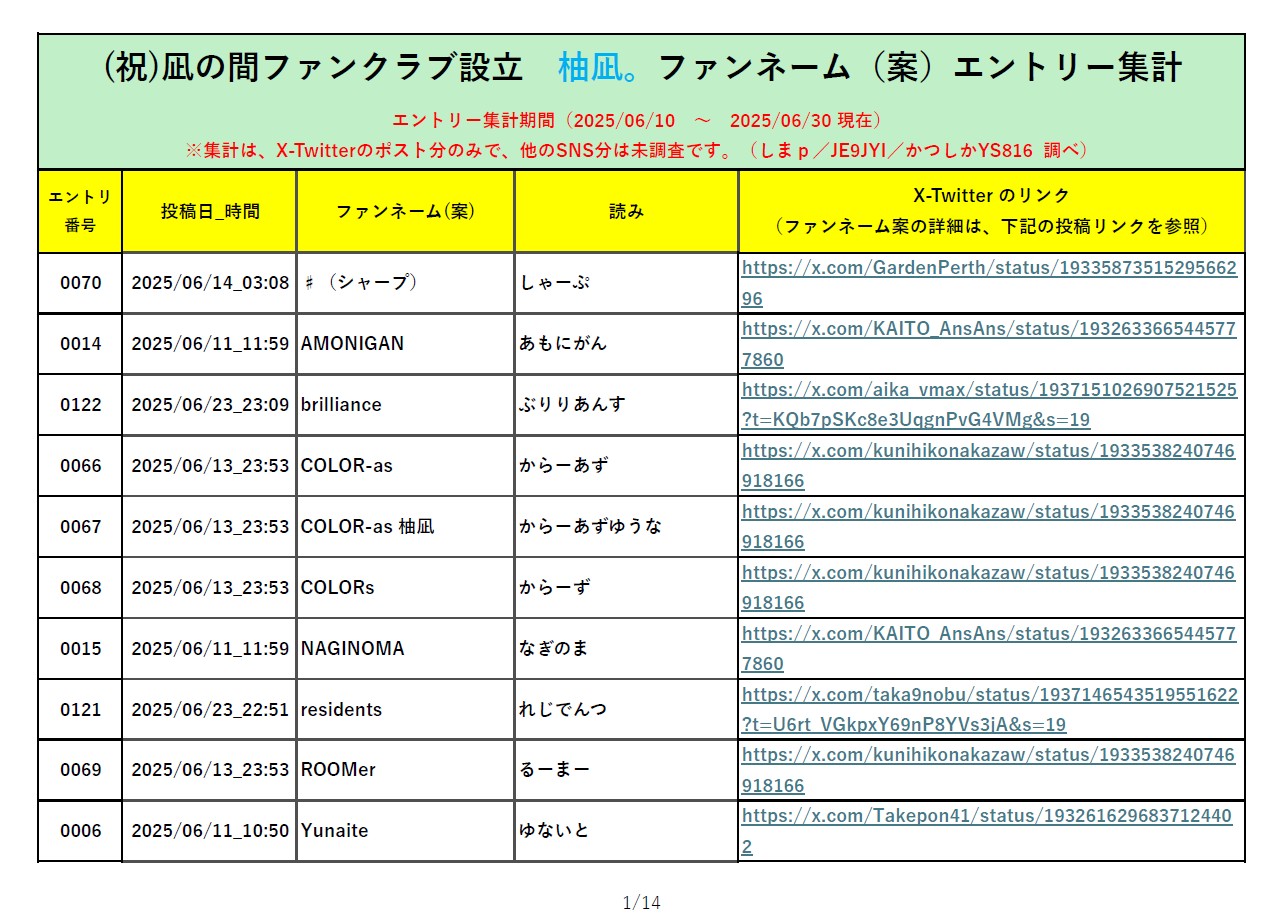Select the date 2025/06/11_10:50
This screenshot has width=1281, height=919.
click(x=210, y=832)
